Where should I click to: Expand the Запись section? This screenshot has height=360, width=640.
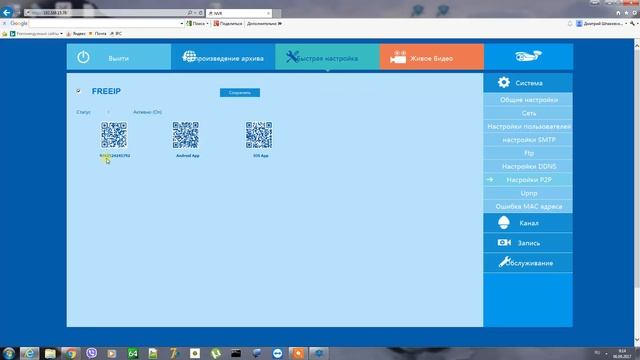(528, 243)
